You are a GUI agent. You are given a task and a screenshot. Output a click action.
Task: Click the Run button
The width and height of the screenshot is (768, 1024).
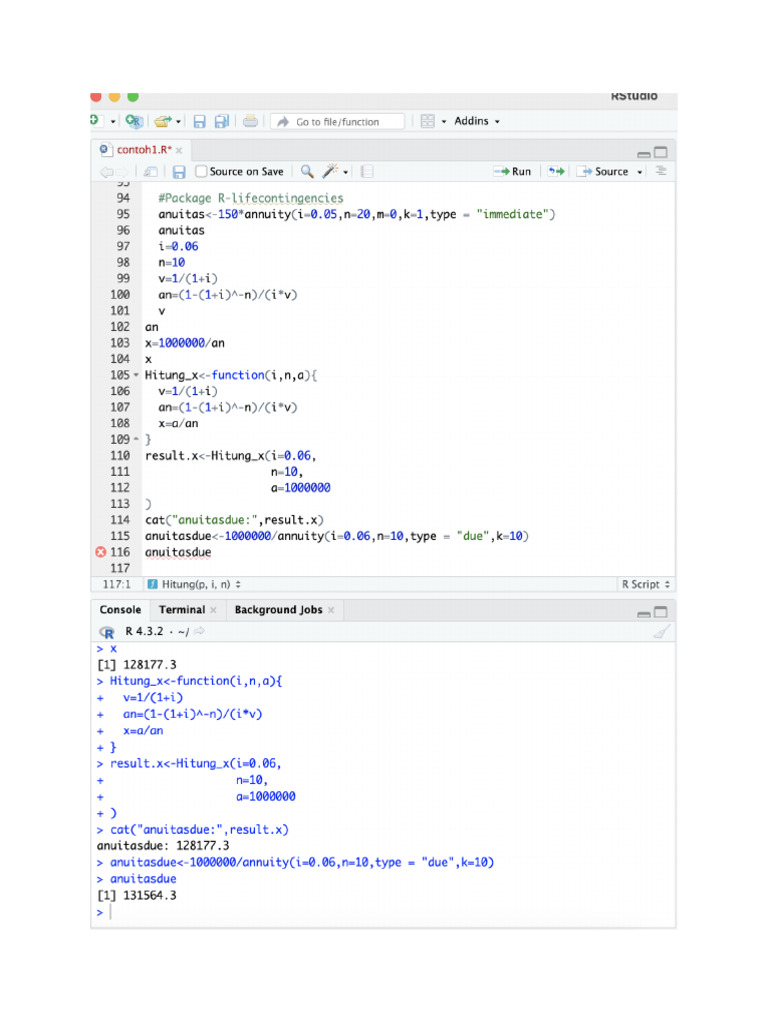[x=512, y=172]
